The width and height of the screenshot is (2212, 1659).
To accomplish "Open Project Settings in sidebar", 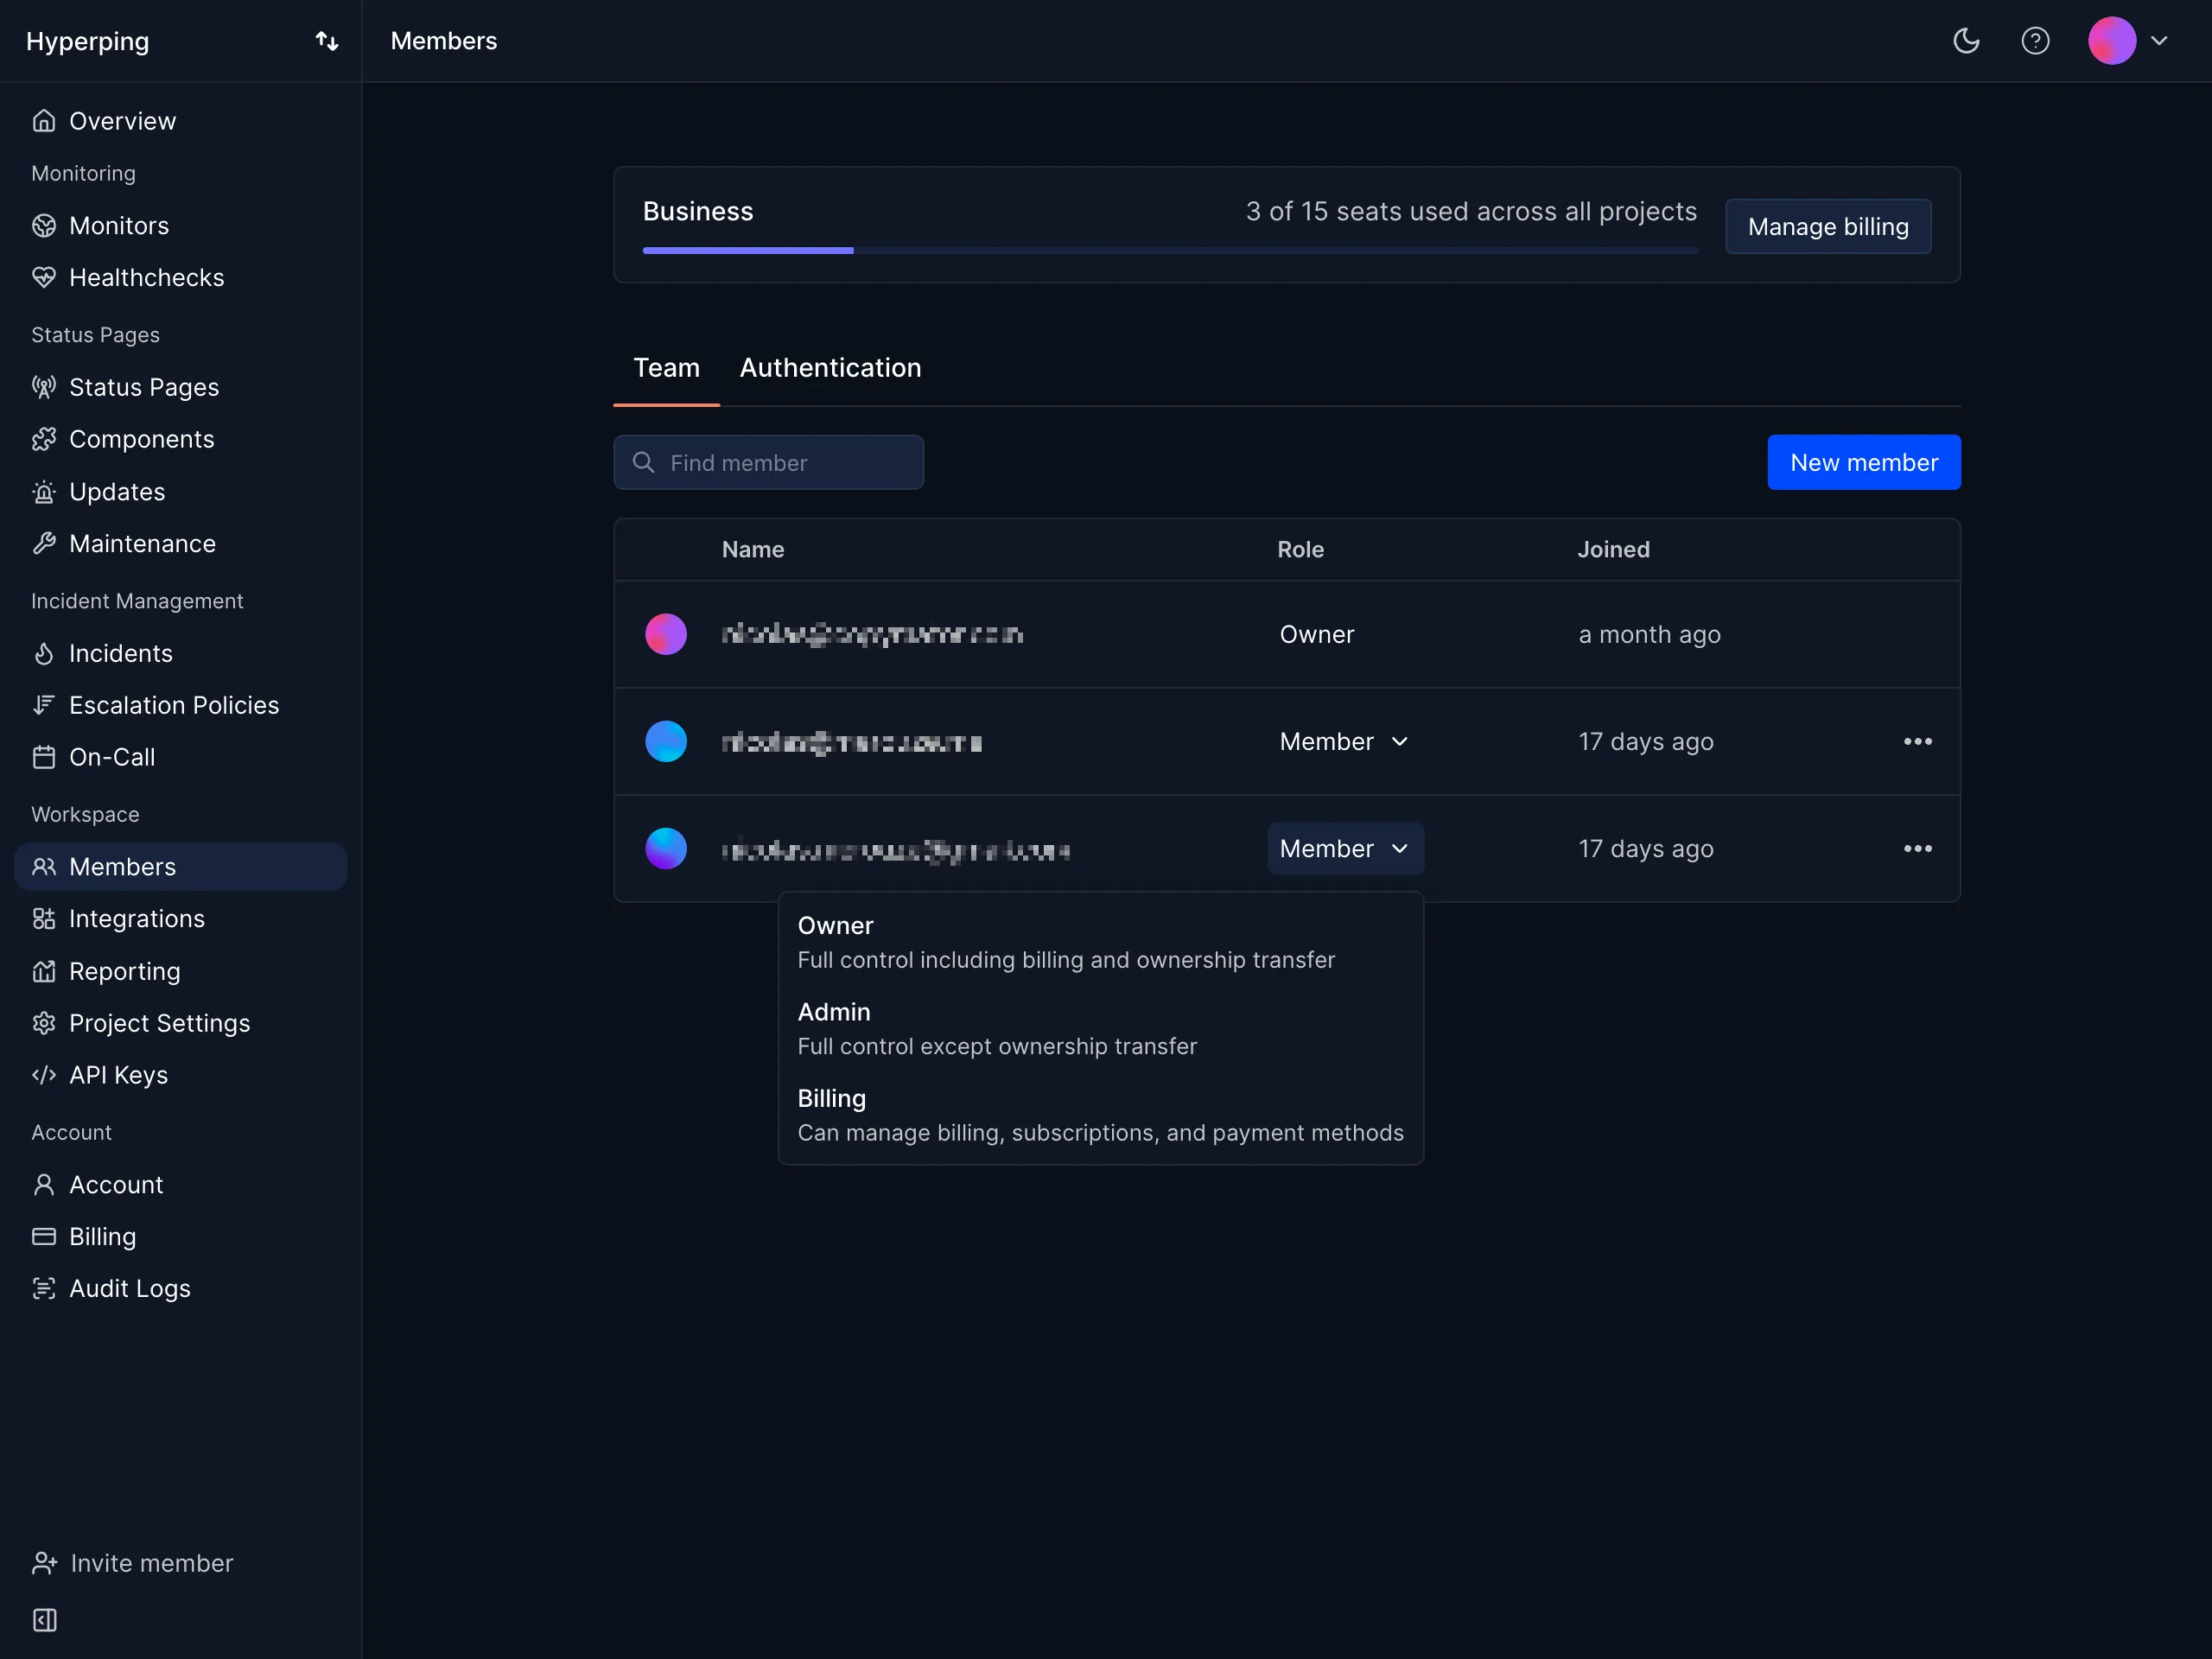I will click(x=180, y=1023).
